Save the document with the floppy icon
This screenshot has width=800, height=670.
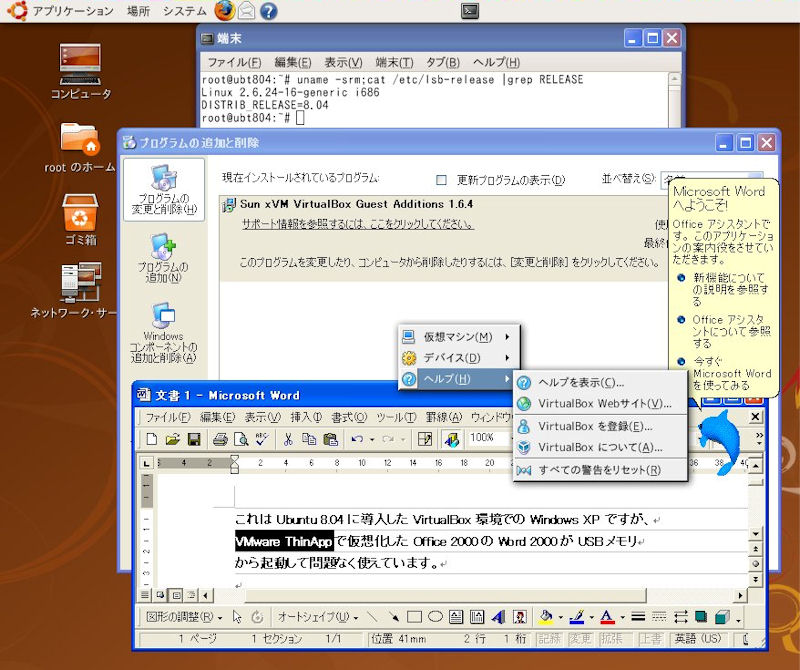tap(194, 439)
